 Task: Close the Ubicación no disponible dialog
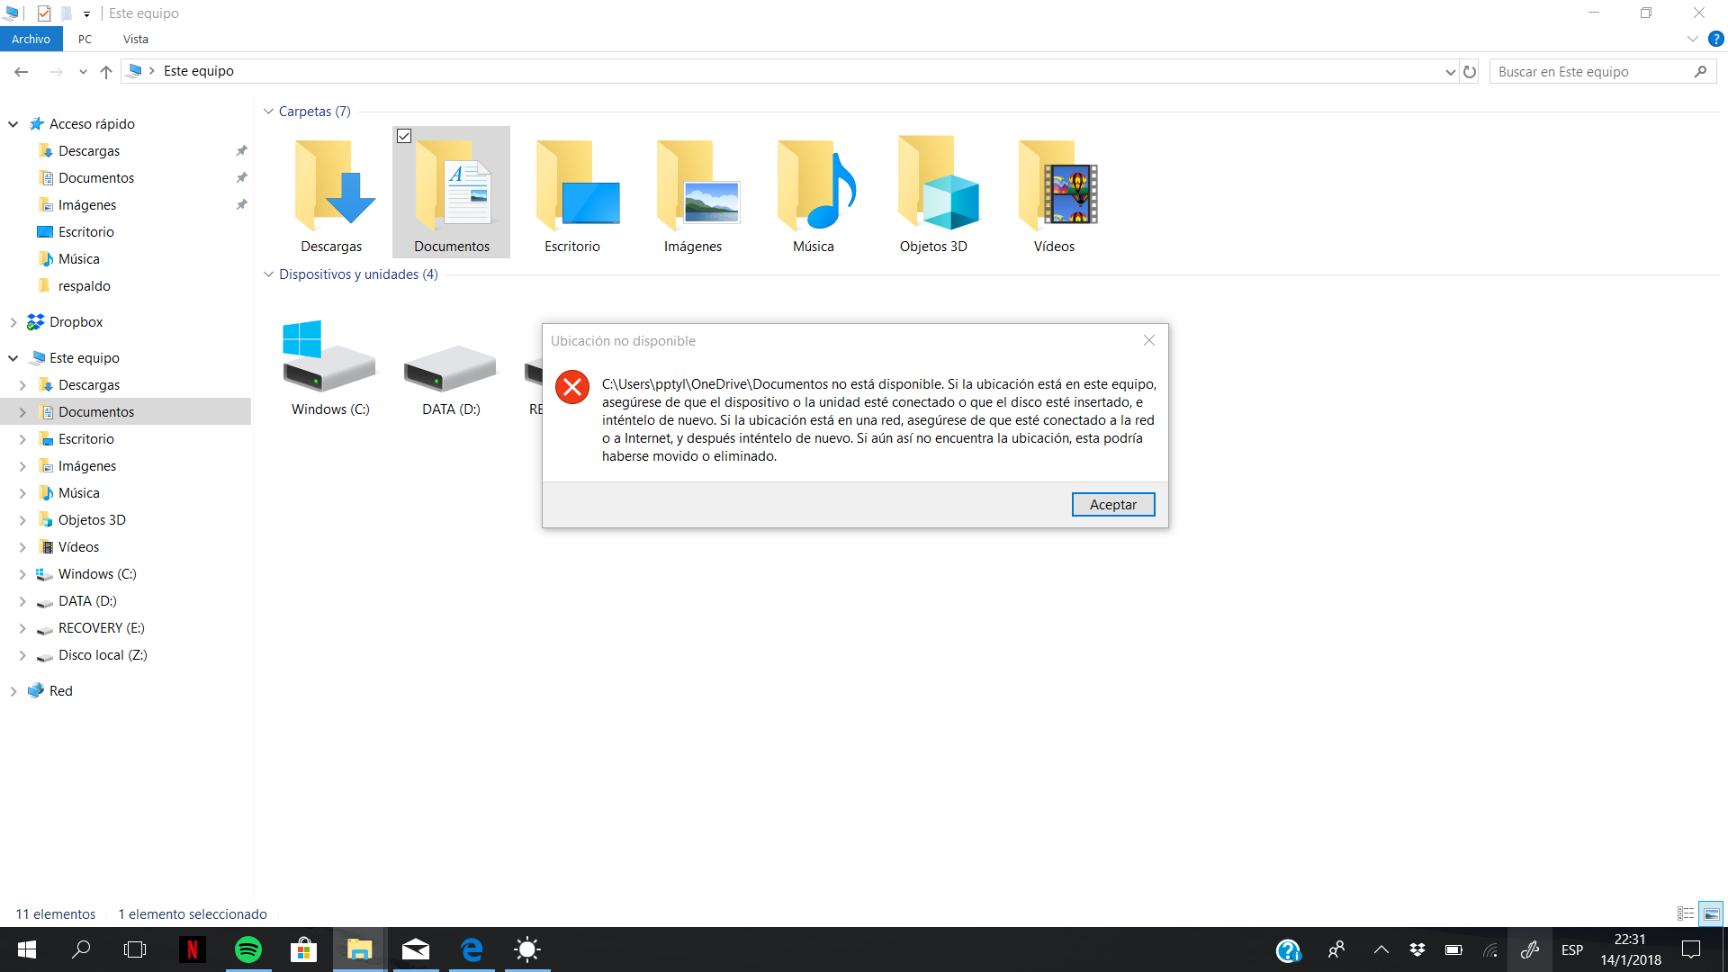pos(1149,341)
